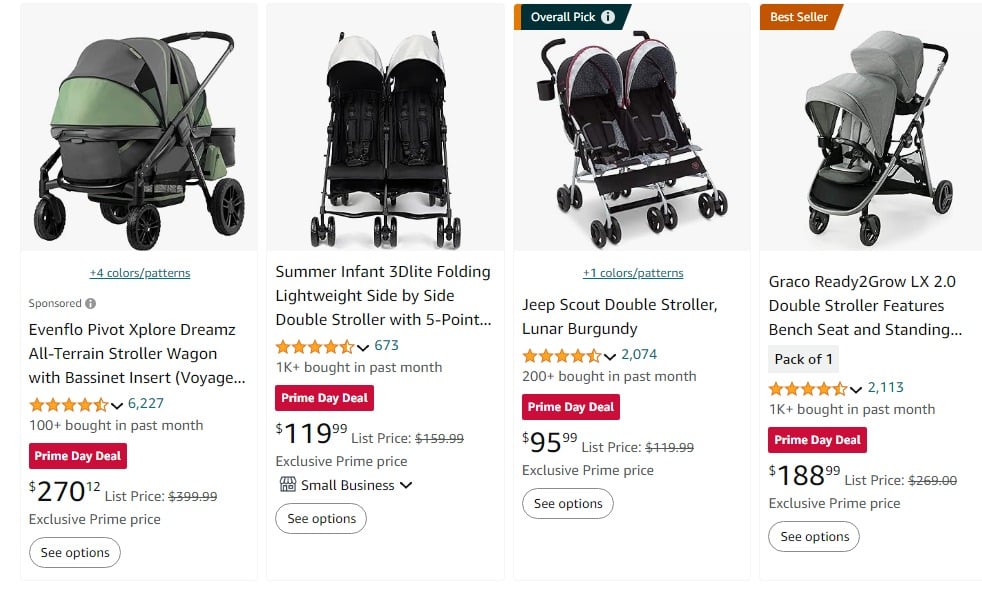Open the +1 colors/patterns link

coord(634,272)
